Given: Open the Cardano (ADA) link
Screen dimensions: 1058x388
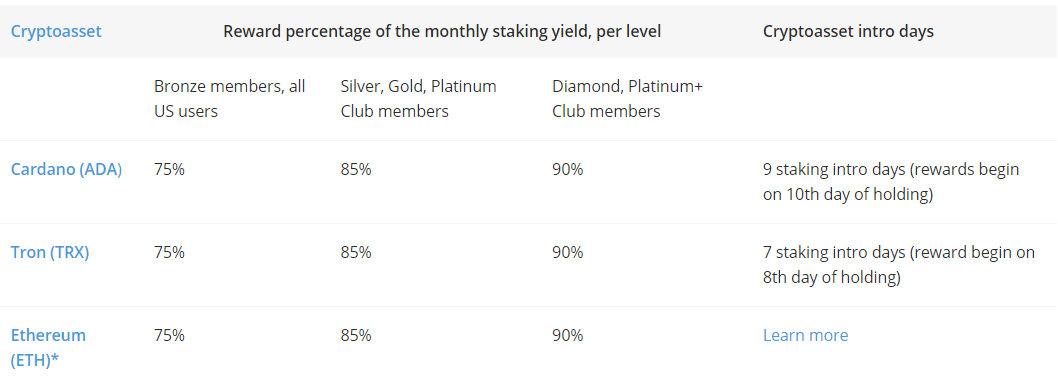Looking at the screenshot, I should (66, 169).
